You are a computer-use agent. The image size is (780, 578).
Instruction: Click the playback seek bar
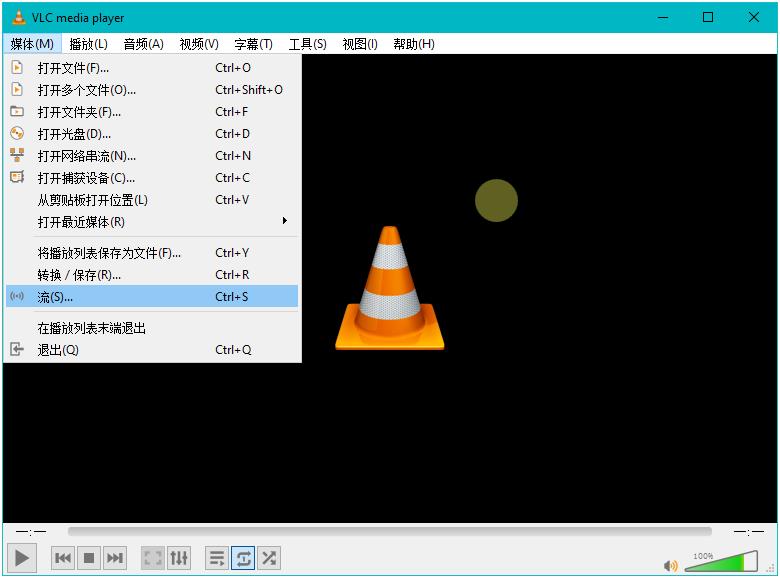pyautogui.click(x=390, y=532)
